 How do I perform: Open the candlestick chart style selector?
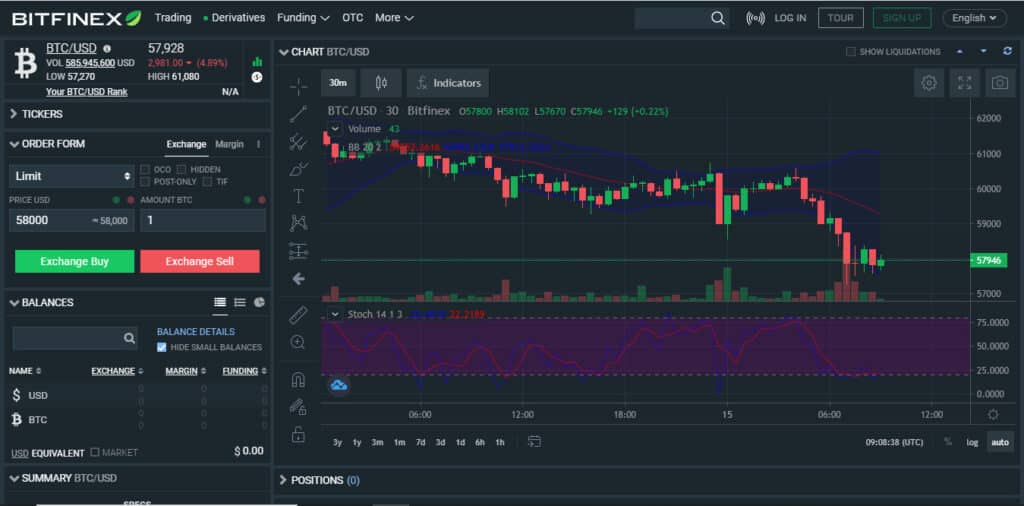(x=381, y=83)
